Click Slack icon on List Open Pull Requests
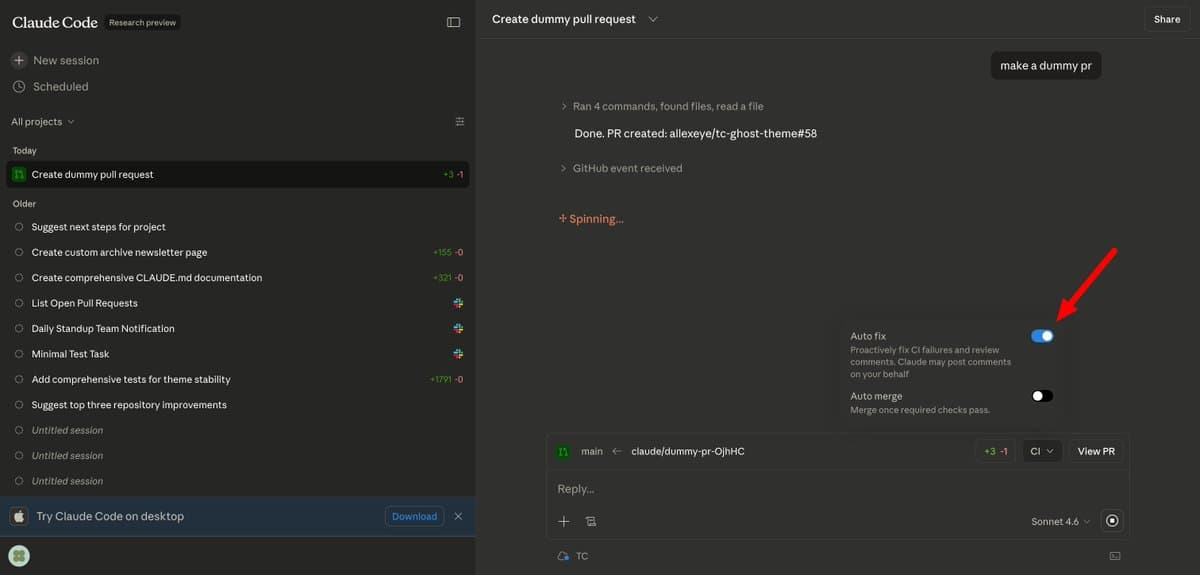The height and width of the screenshot is (575, 1200). pos(459,303)
